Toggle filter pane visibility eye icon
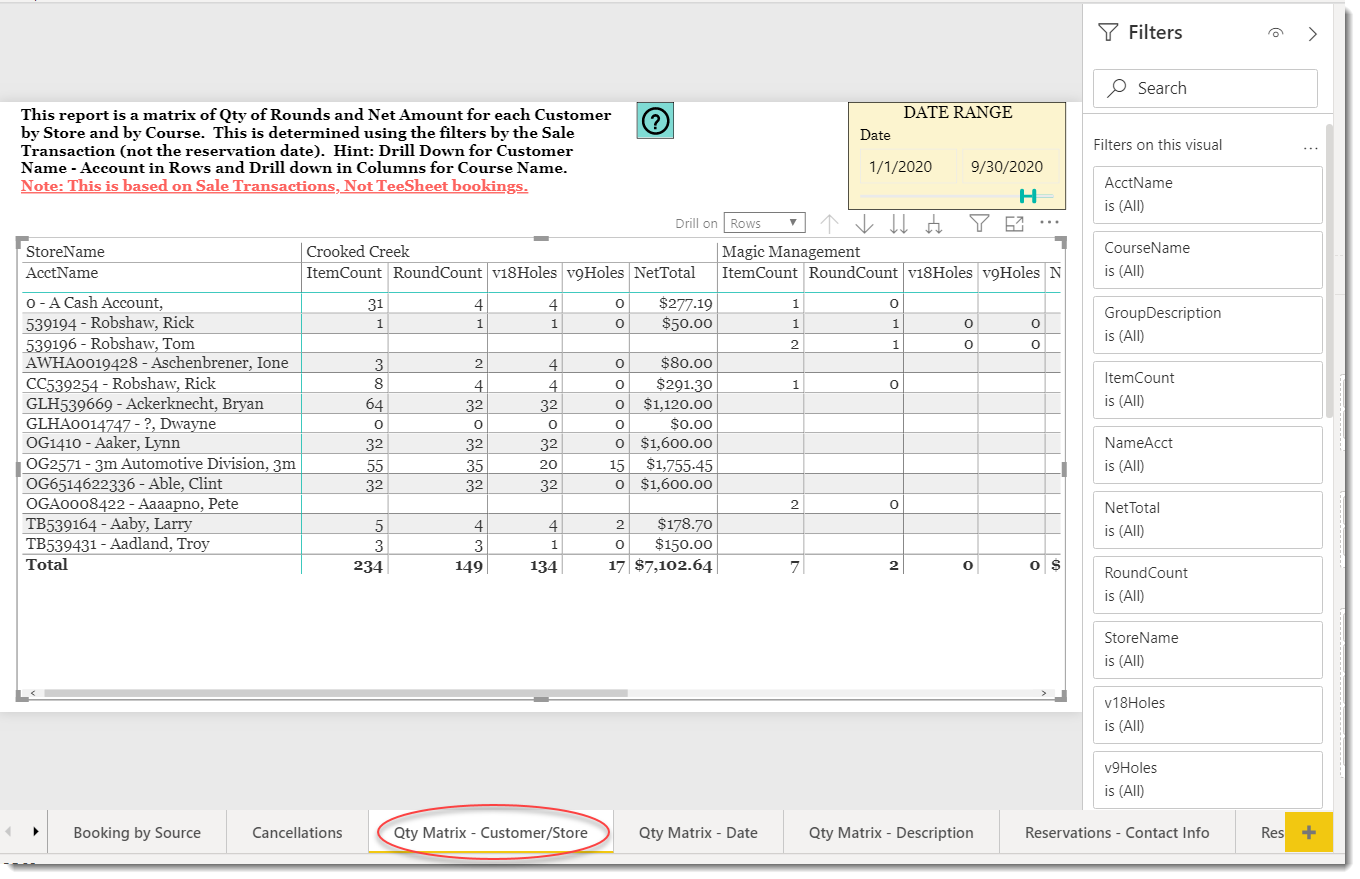Image resolution: width=1360 pixels, height=879 pixels. 1275,33
